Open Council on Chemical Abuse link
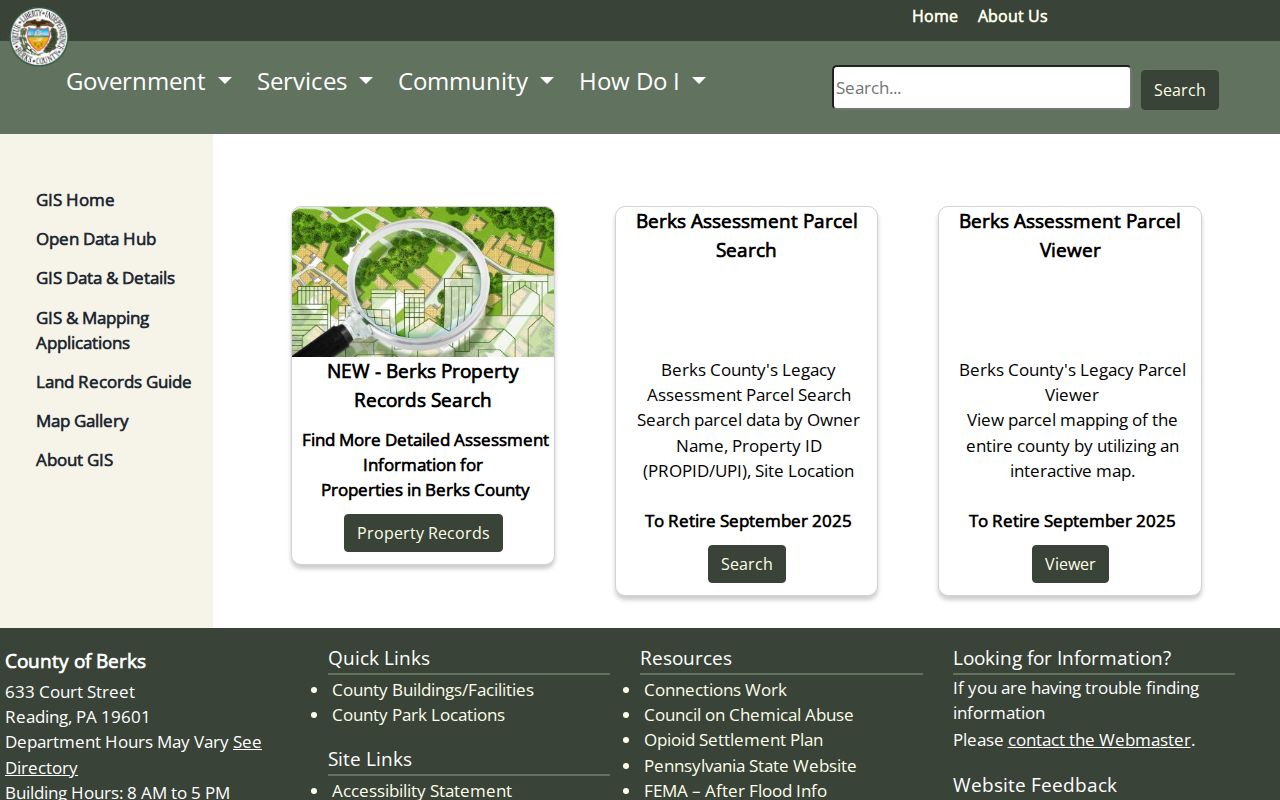Screen dimensions: 1280x800 click(x=749, y=715)
